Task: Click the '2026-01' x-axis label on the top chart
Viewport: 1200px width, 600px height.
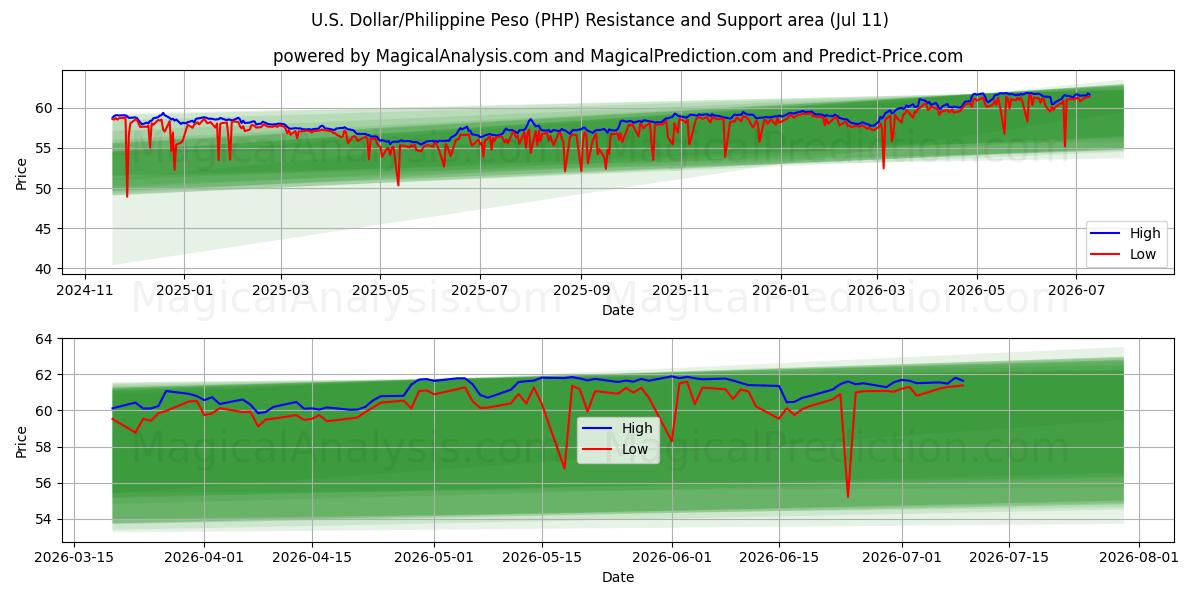Action: pyautogui.click(x=781, y=290)
